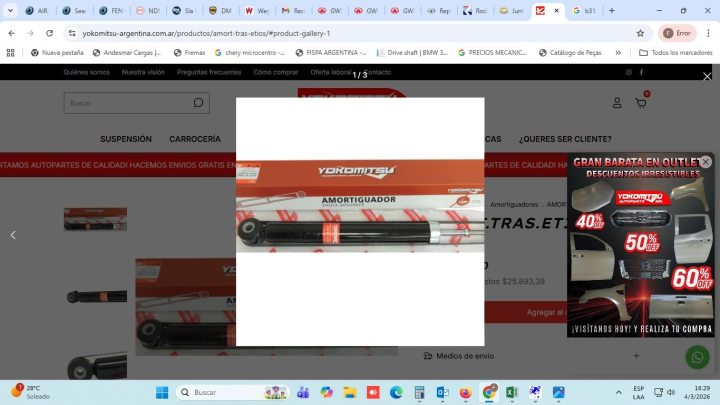Show more bookmarks chevron
720x405 pixels.
[x=618, y=53]
